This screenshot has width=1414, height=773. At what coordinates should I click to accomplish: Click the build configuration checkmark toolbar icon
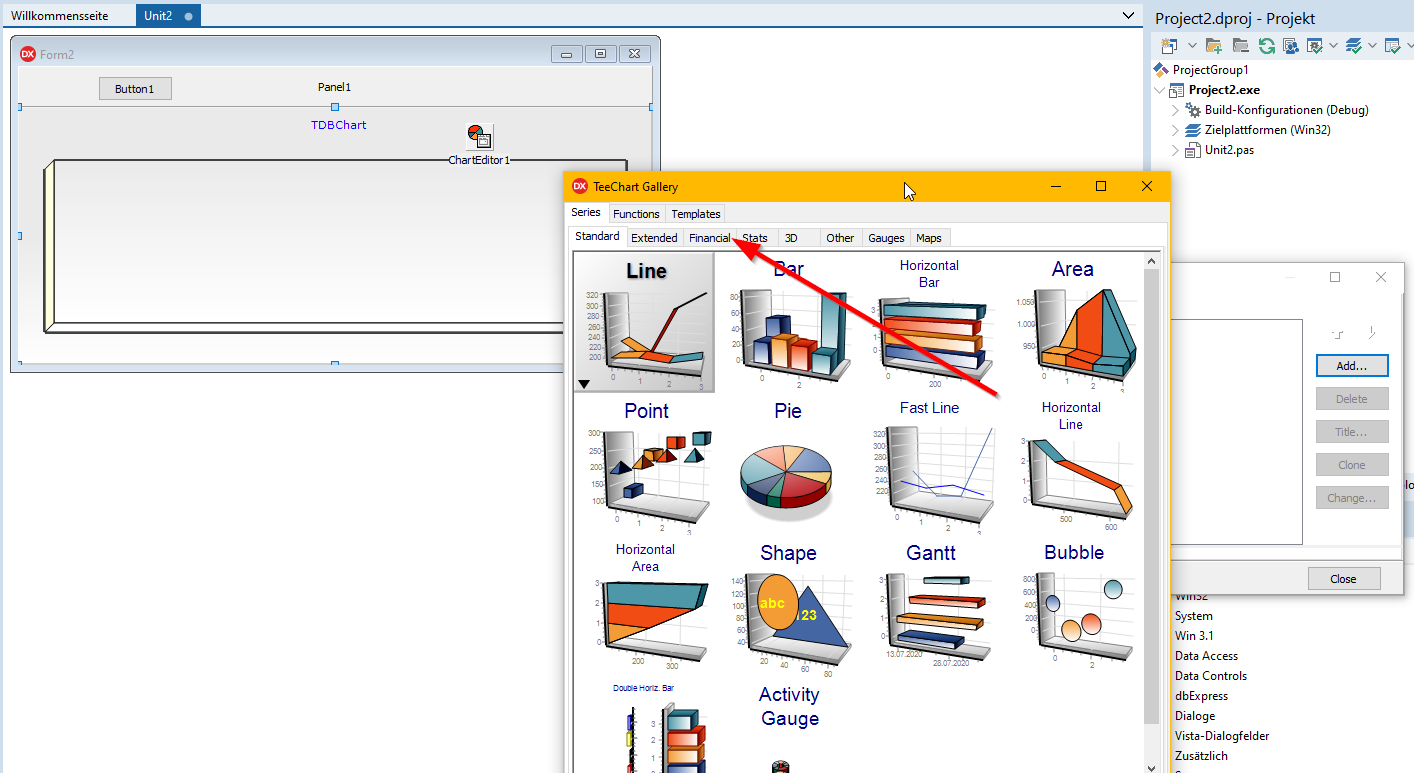(x=1315, y=46)
